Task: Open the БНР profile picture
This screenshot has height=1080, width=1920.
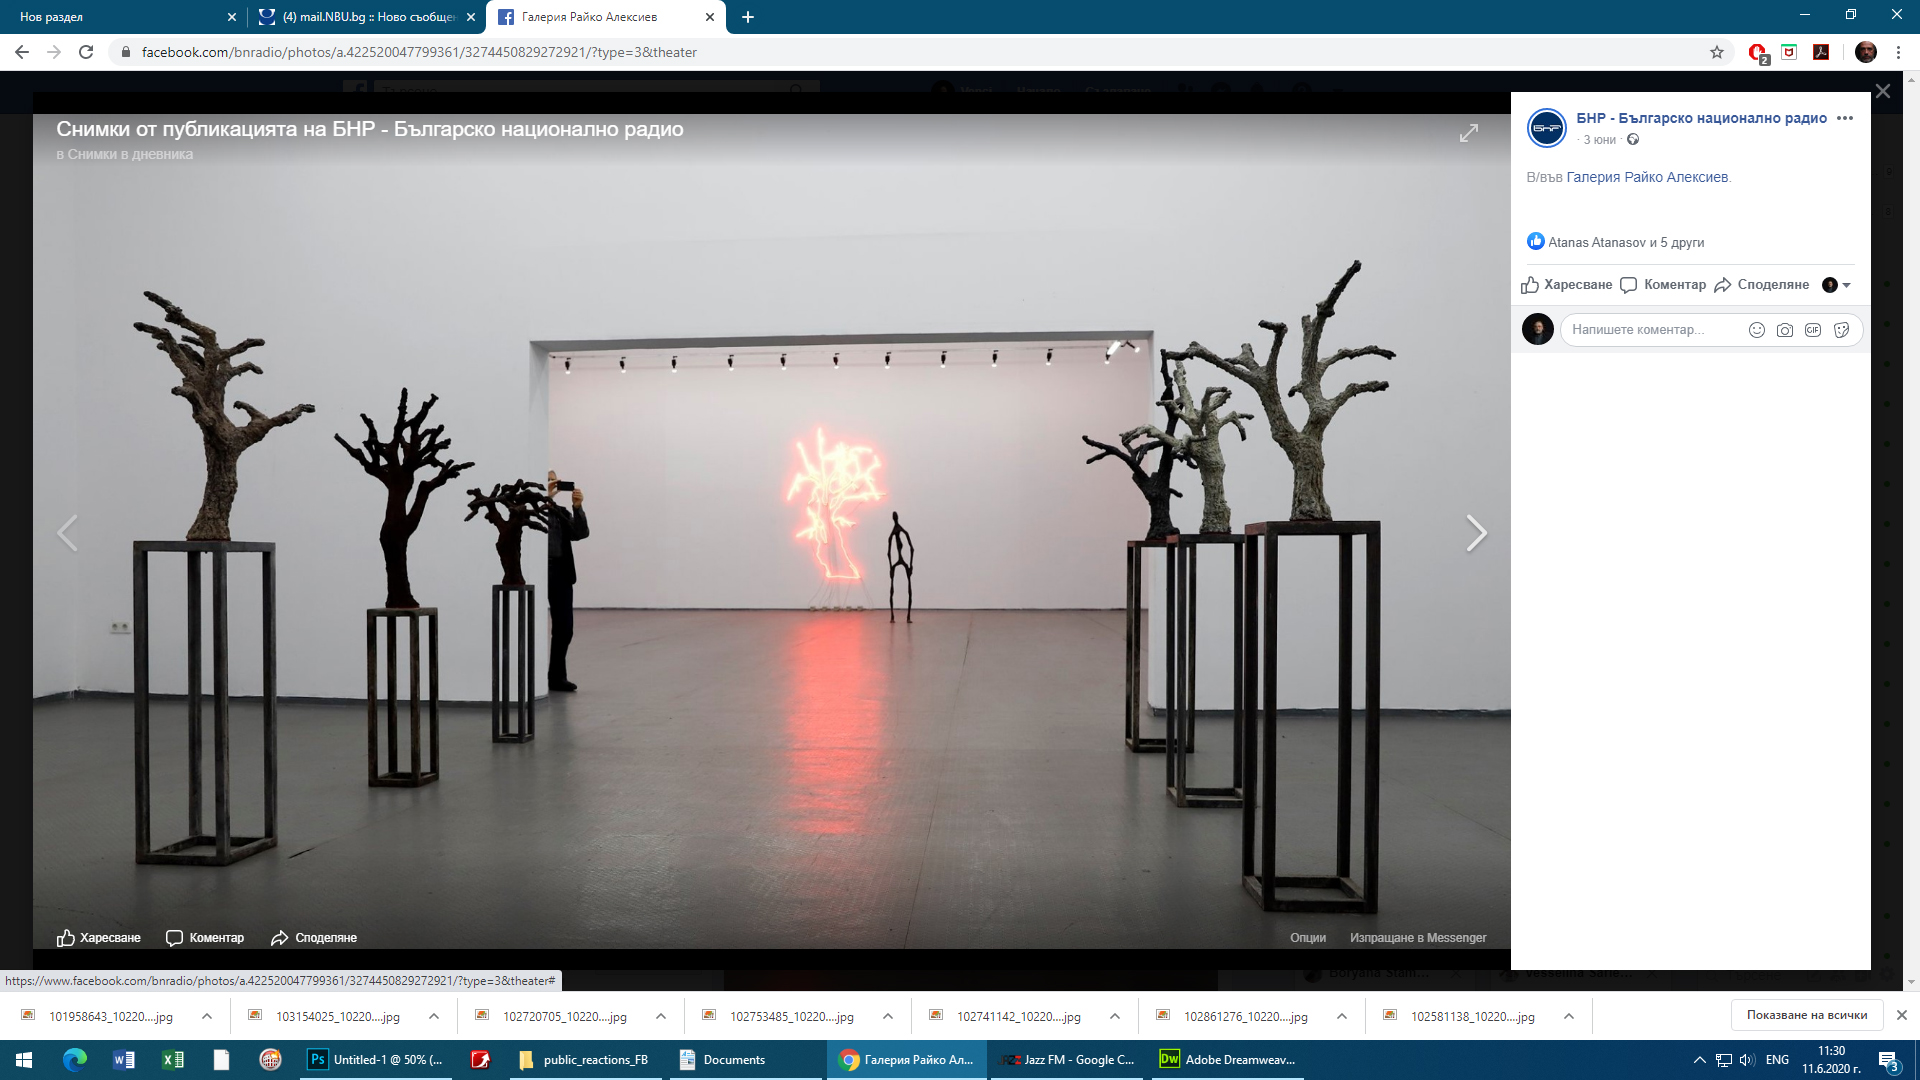Action: coord(1547,128)
